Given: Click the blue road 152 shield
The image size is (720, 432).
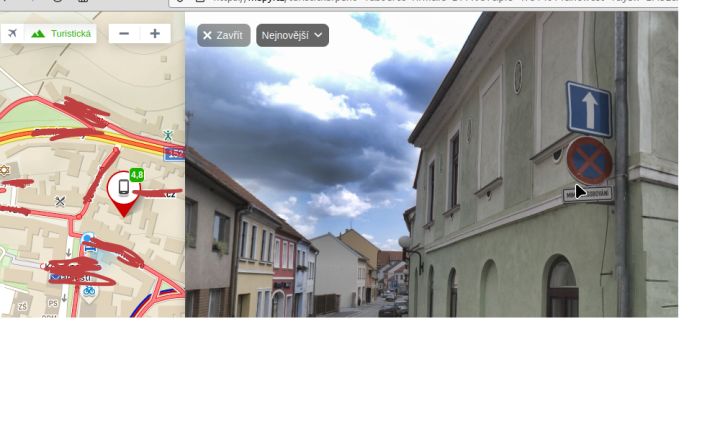Looking at the screenshot, I should tap(175, 154).
